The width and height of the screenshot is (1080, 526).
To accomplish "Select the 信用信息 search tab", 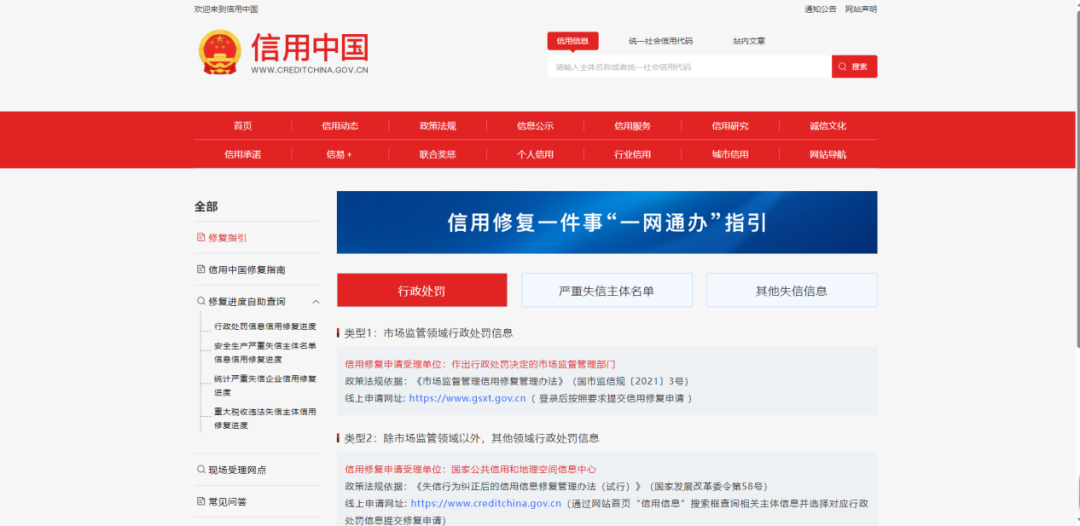I will click(x=573, y=41).
